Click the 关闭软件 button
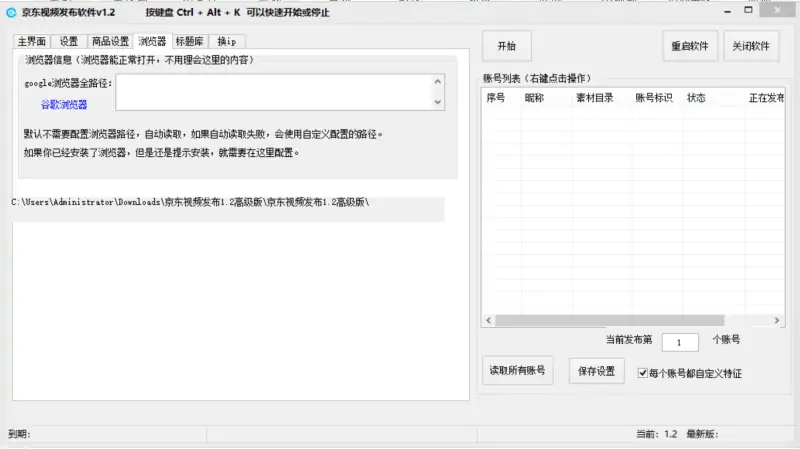Image resolution: width=800 pixels, height=449 pixels. click(x=751, y=46)
